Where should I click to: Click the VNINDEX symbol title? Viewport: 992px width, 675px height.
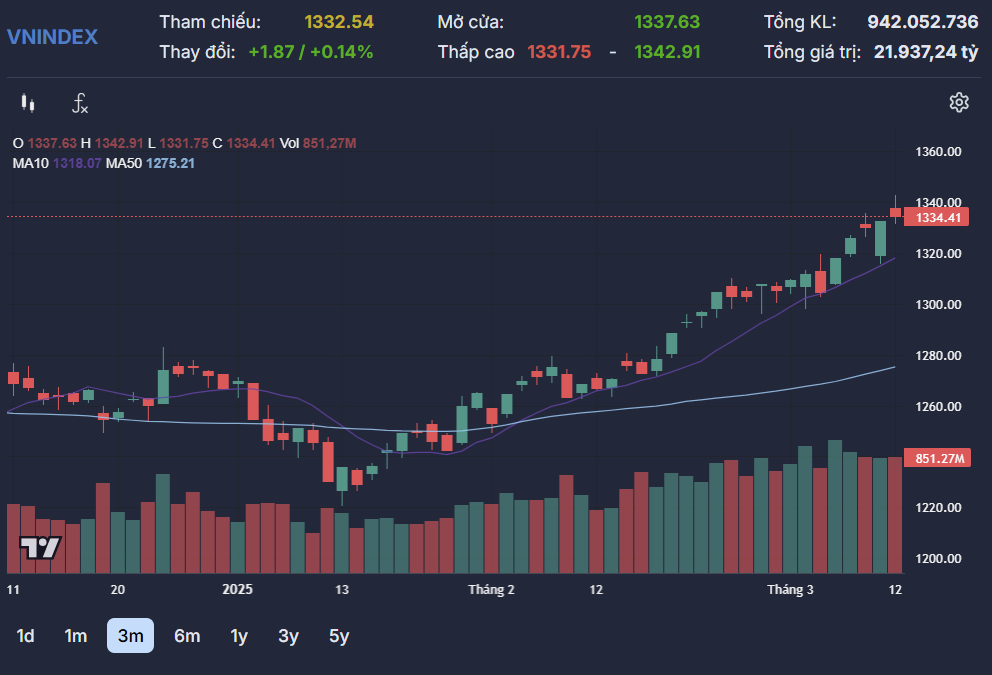point(53,37)
